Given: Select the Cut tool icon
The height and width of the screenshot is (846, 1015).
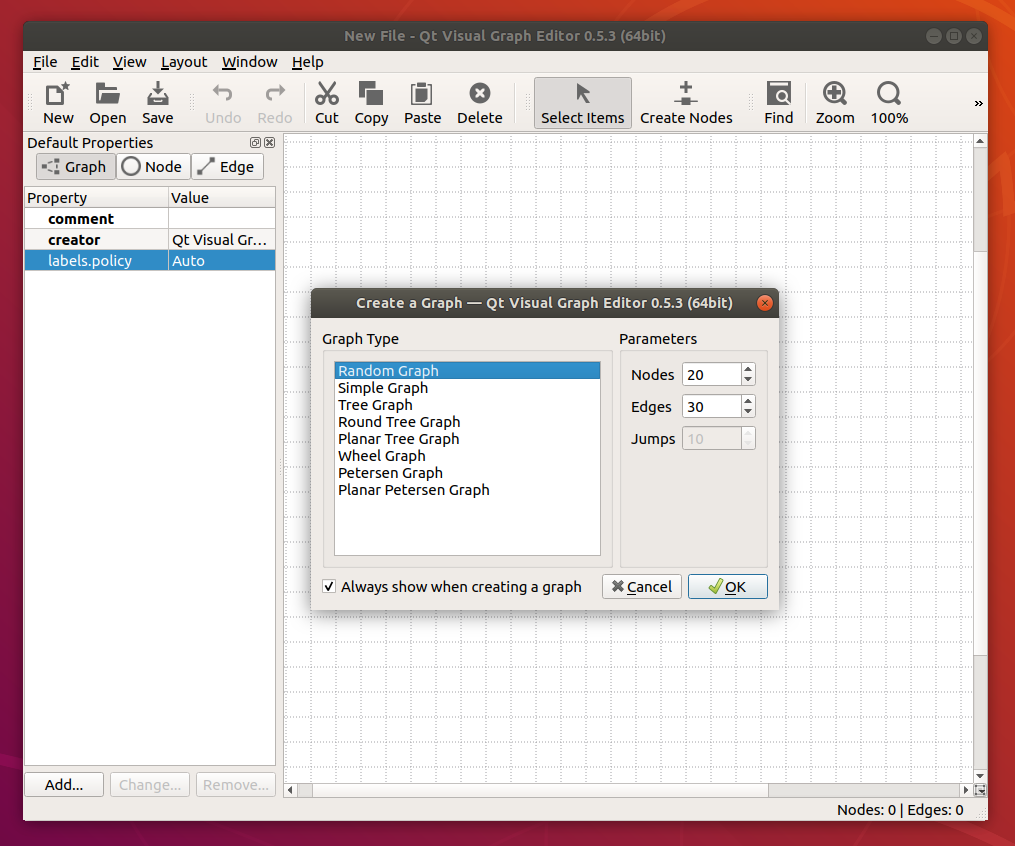Looking at the screenshot, I should (326, 100).
